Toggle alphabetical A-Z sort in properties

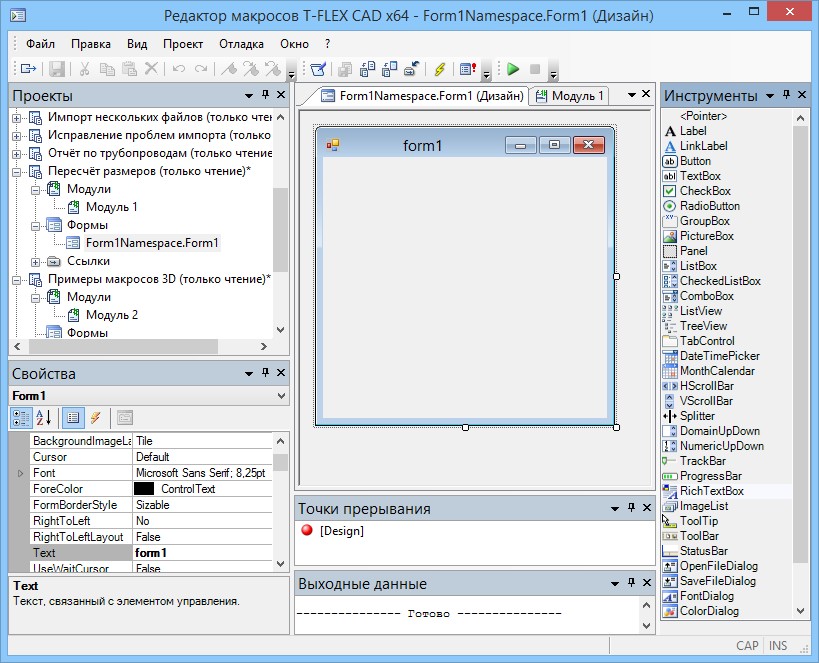pyautogui.click(x=43, y=417)
